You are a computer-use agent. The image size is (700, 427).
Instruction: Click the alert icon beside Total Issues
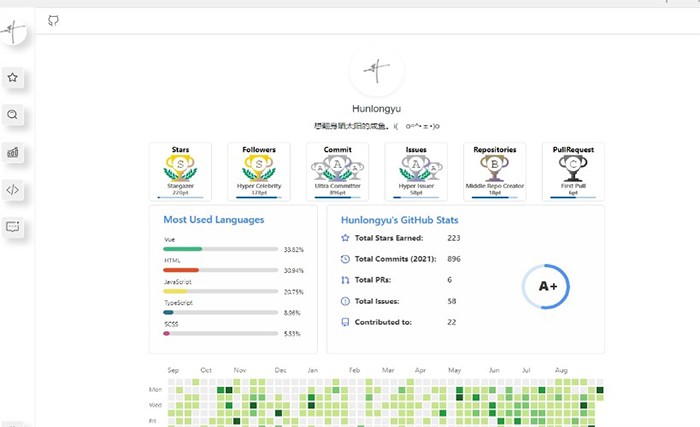pos(345,301)
